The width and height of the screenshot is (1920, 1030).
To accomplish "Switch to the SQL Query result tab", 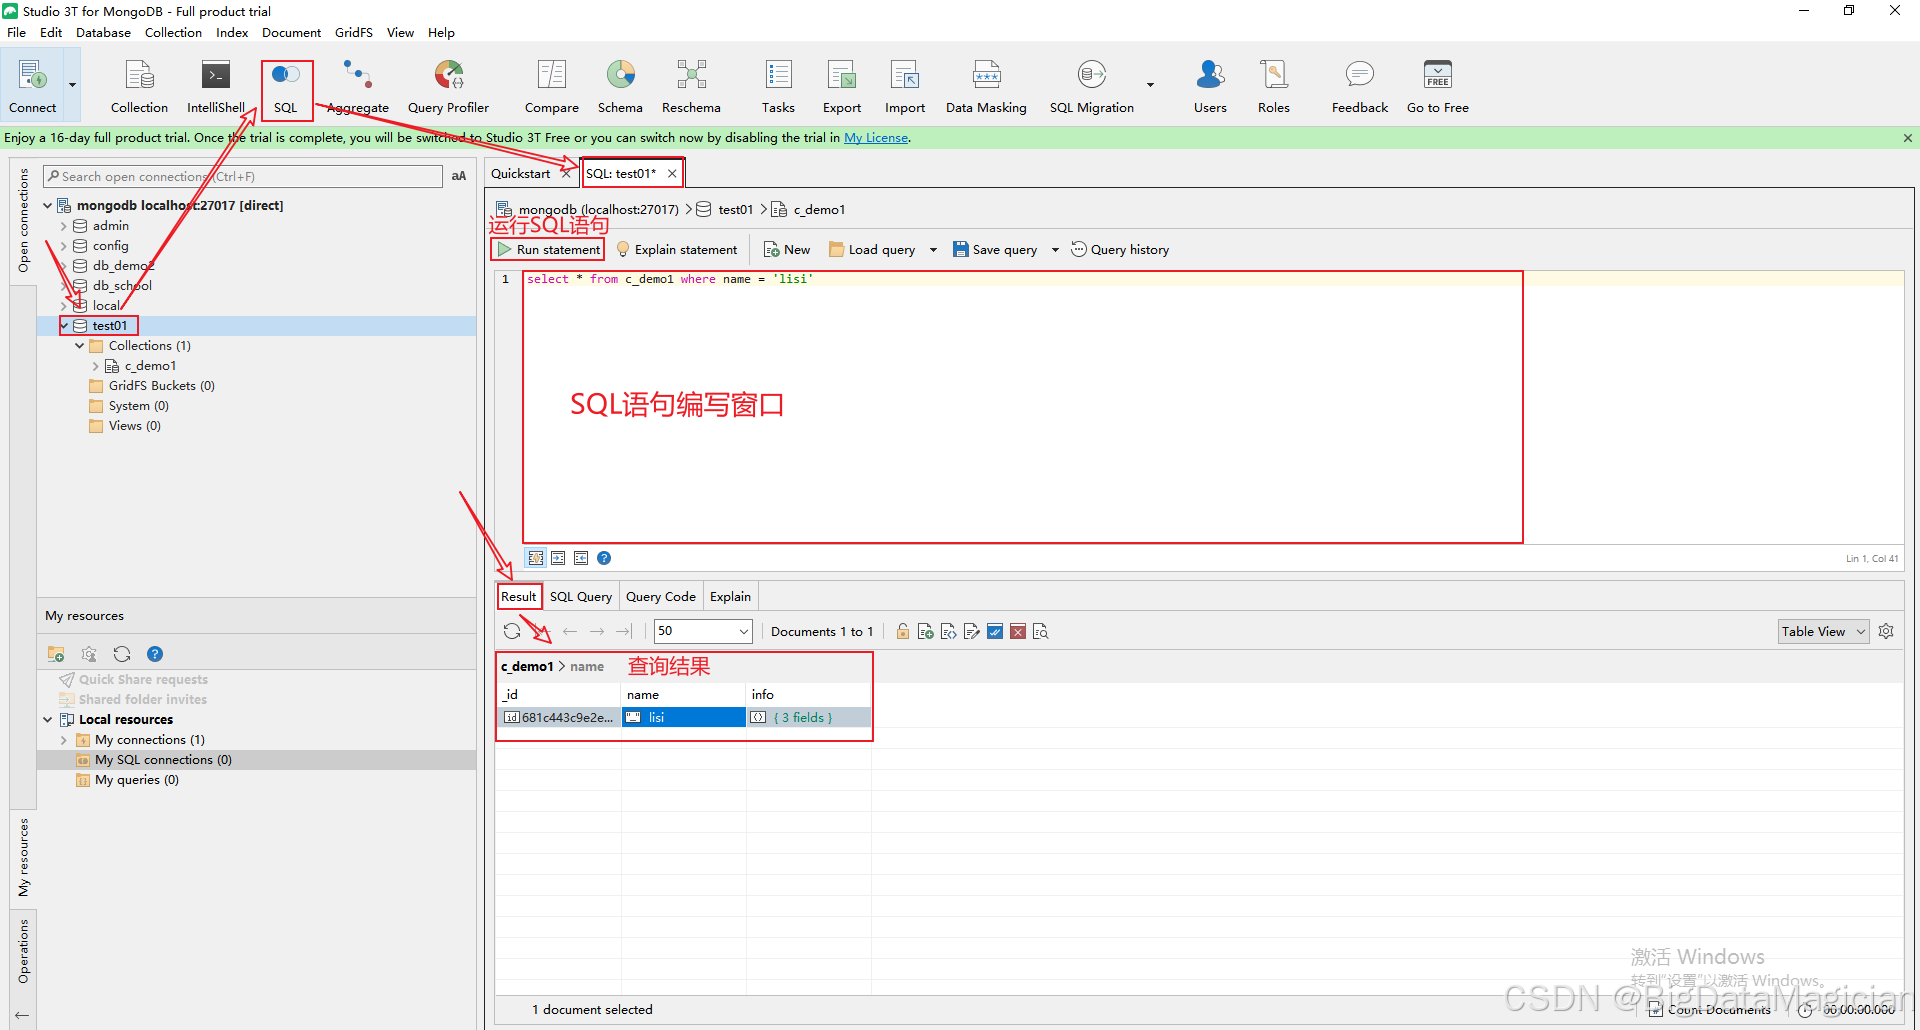I will 581,596.
